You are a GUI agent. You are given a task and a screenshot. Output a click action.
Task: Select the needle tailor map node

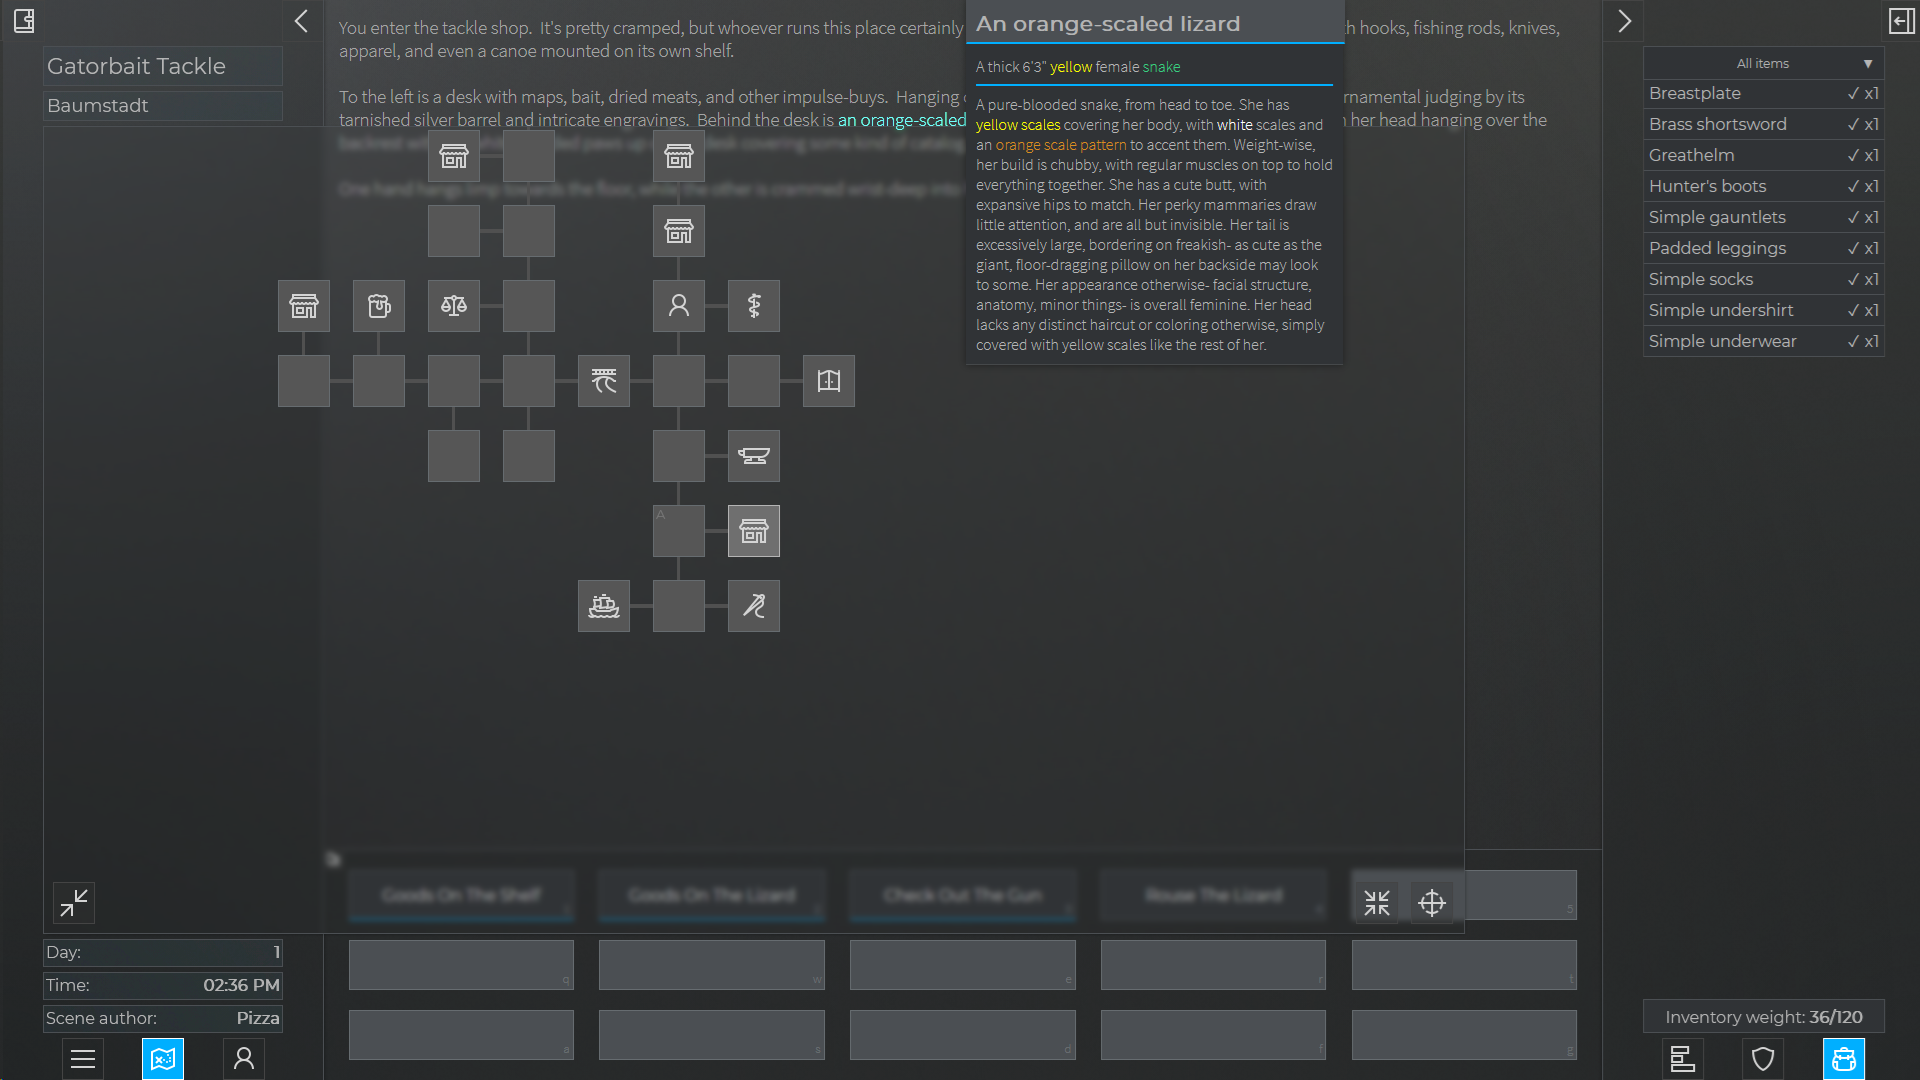point(754,606)
